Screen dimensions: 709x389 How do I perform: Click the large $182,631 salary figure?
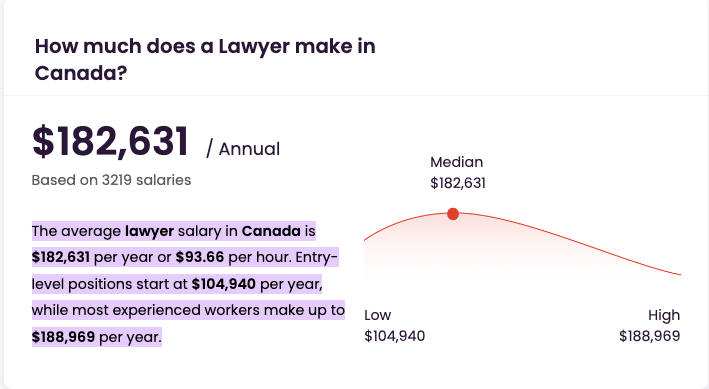pos(110,142)
